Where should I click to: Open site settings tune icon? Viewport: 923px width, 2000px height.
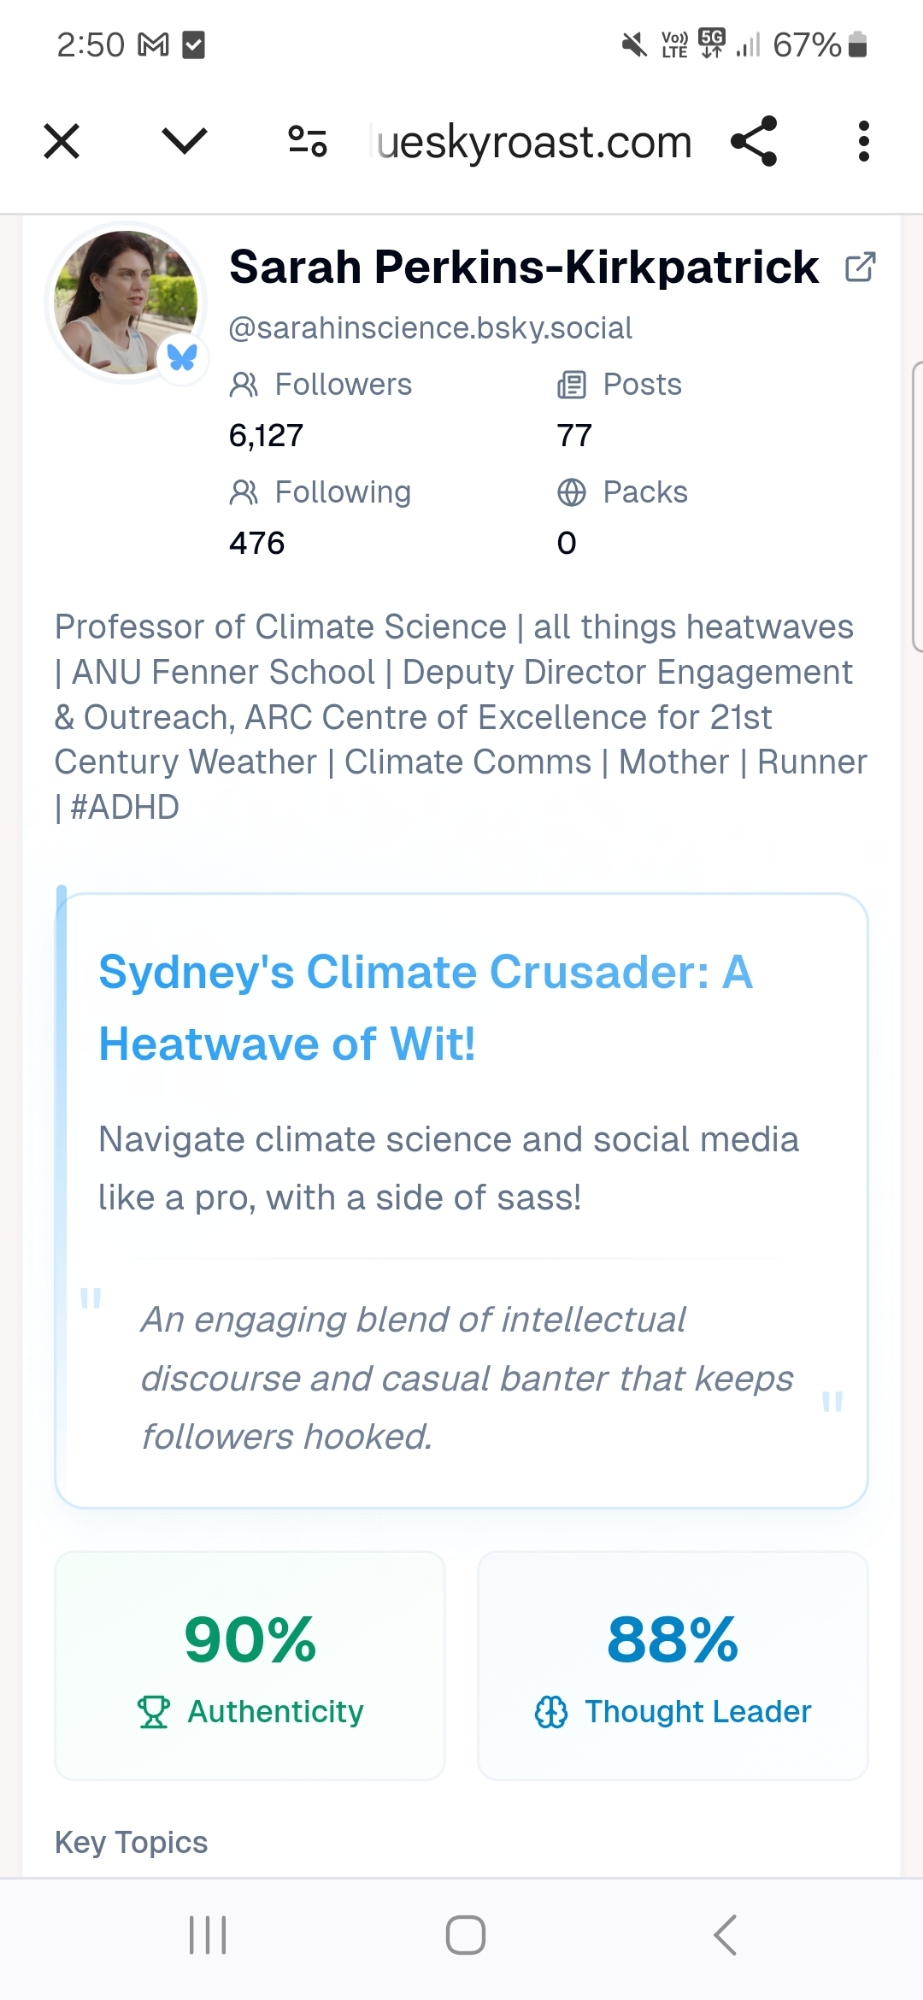pyautogui.click(x=307, y=141)
